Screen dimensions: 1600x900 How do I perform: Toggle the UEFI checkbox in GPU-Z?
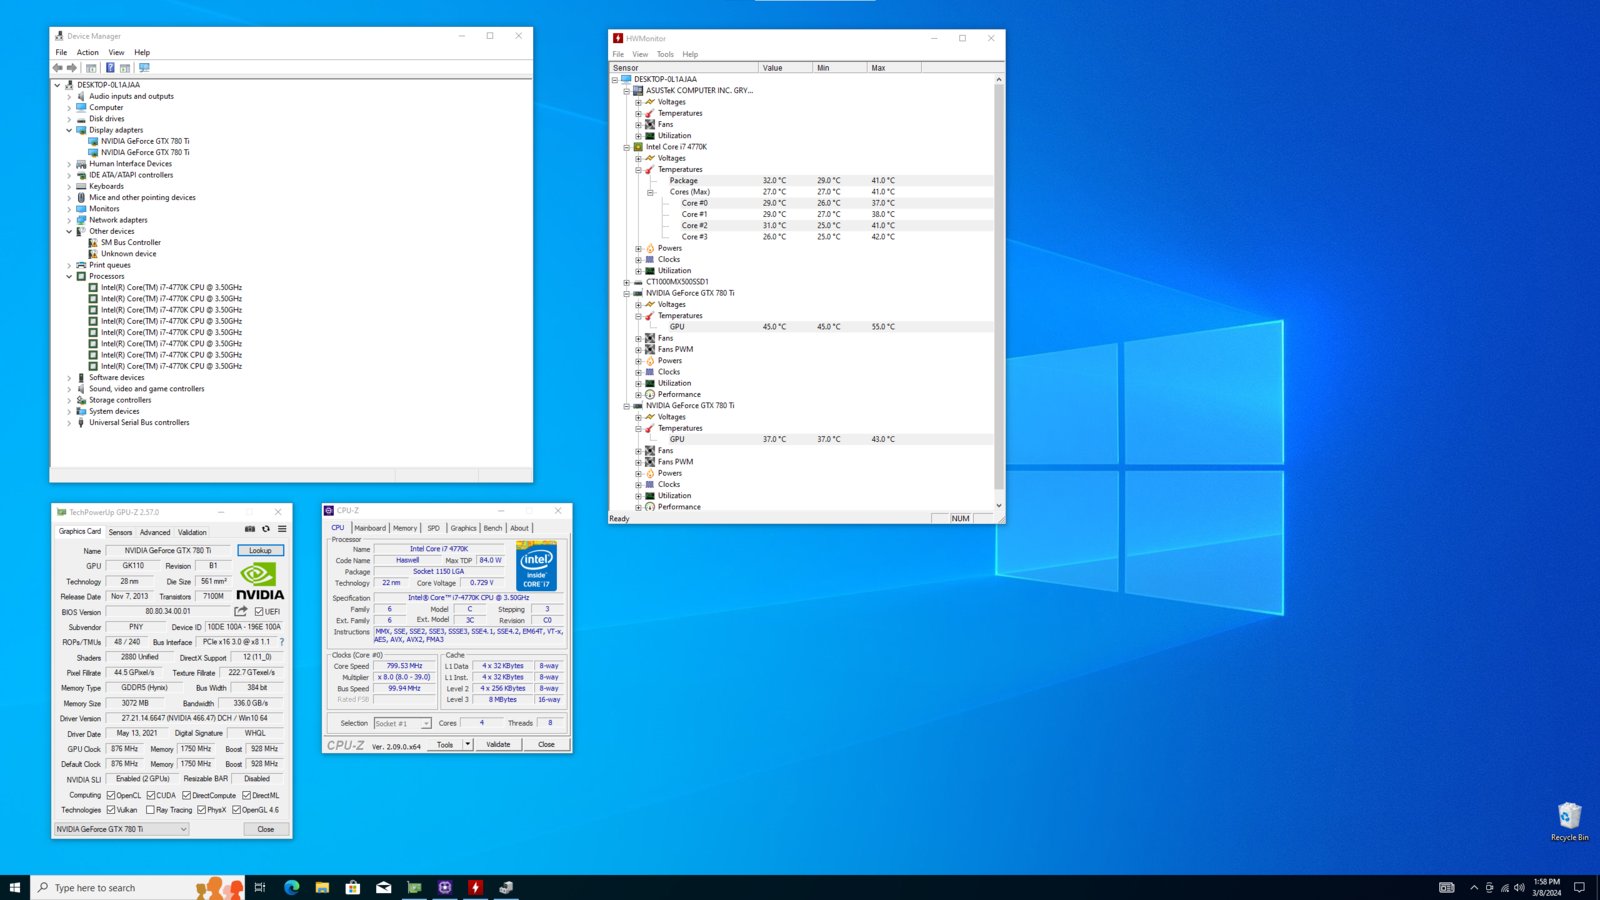click(x=259, y=612)
